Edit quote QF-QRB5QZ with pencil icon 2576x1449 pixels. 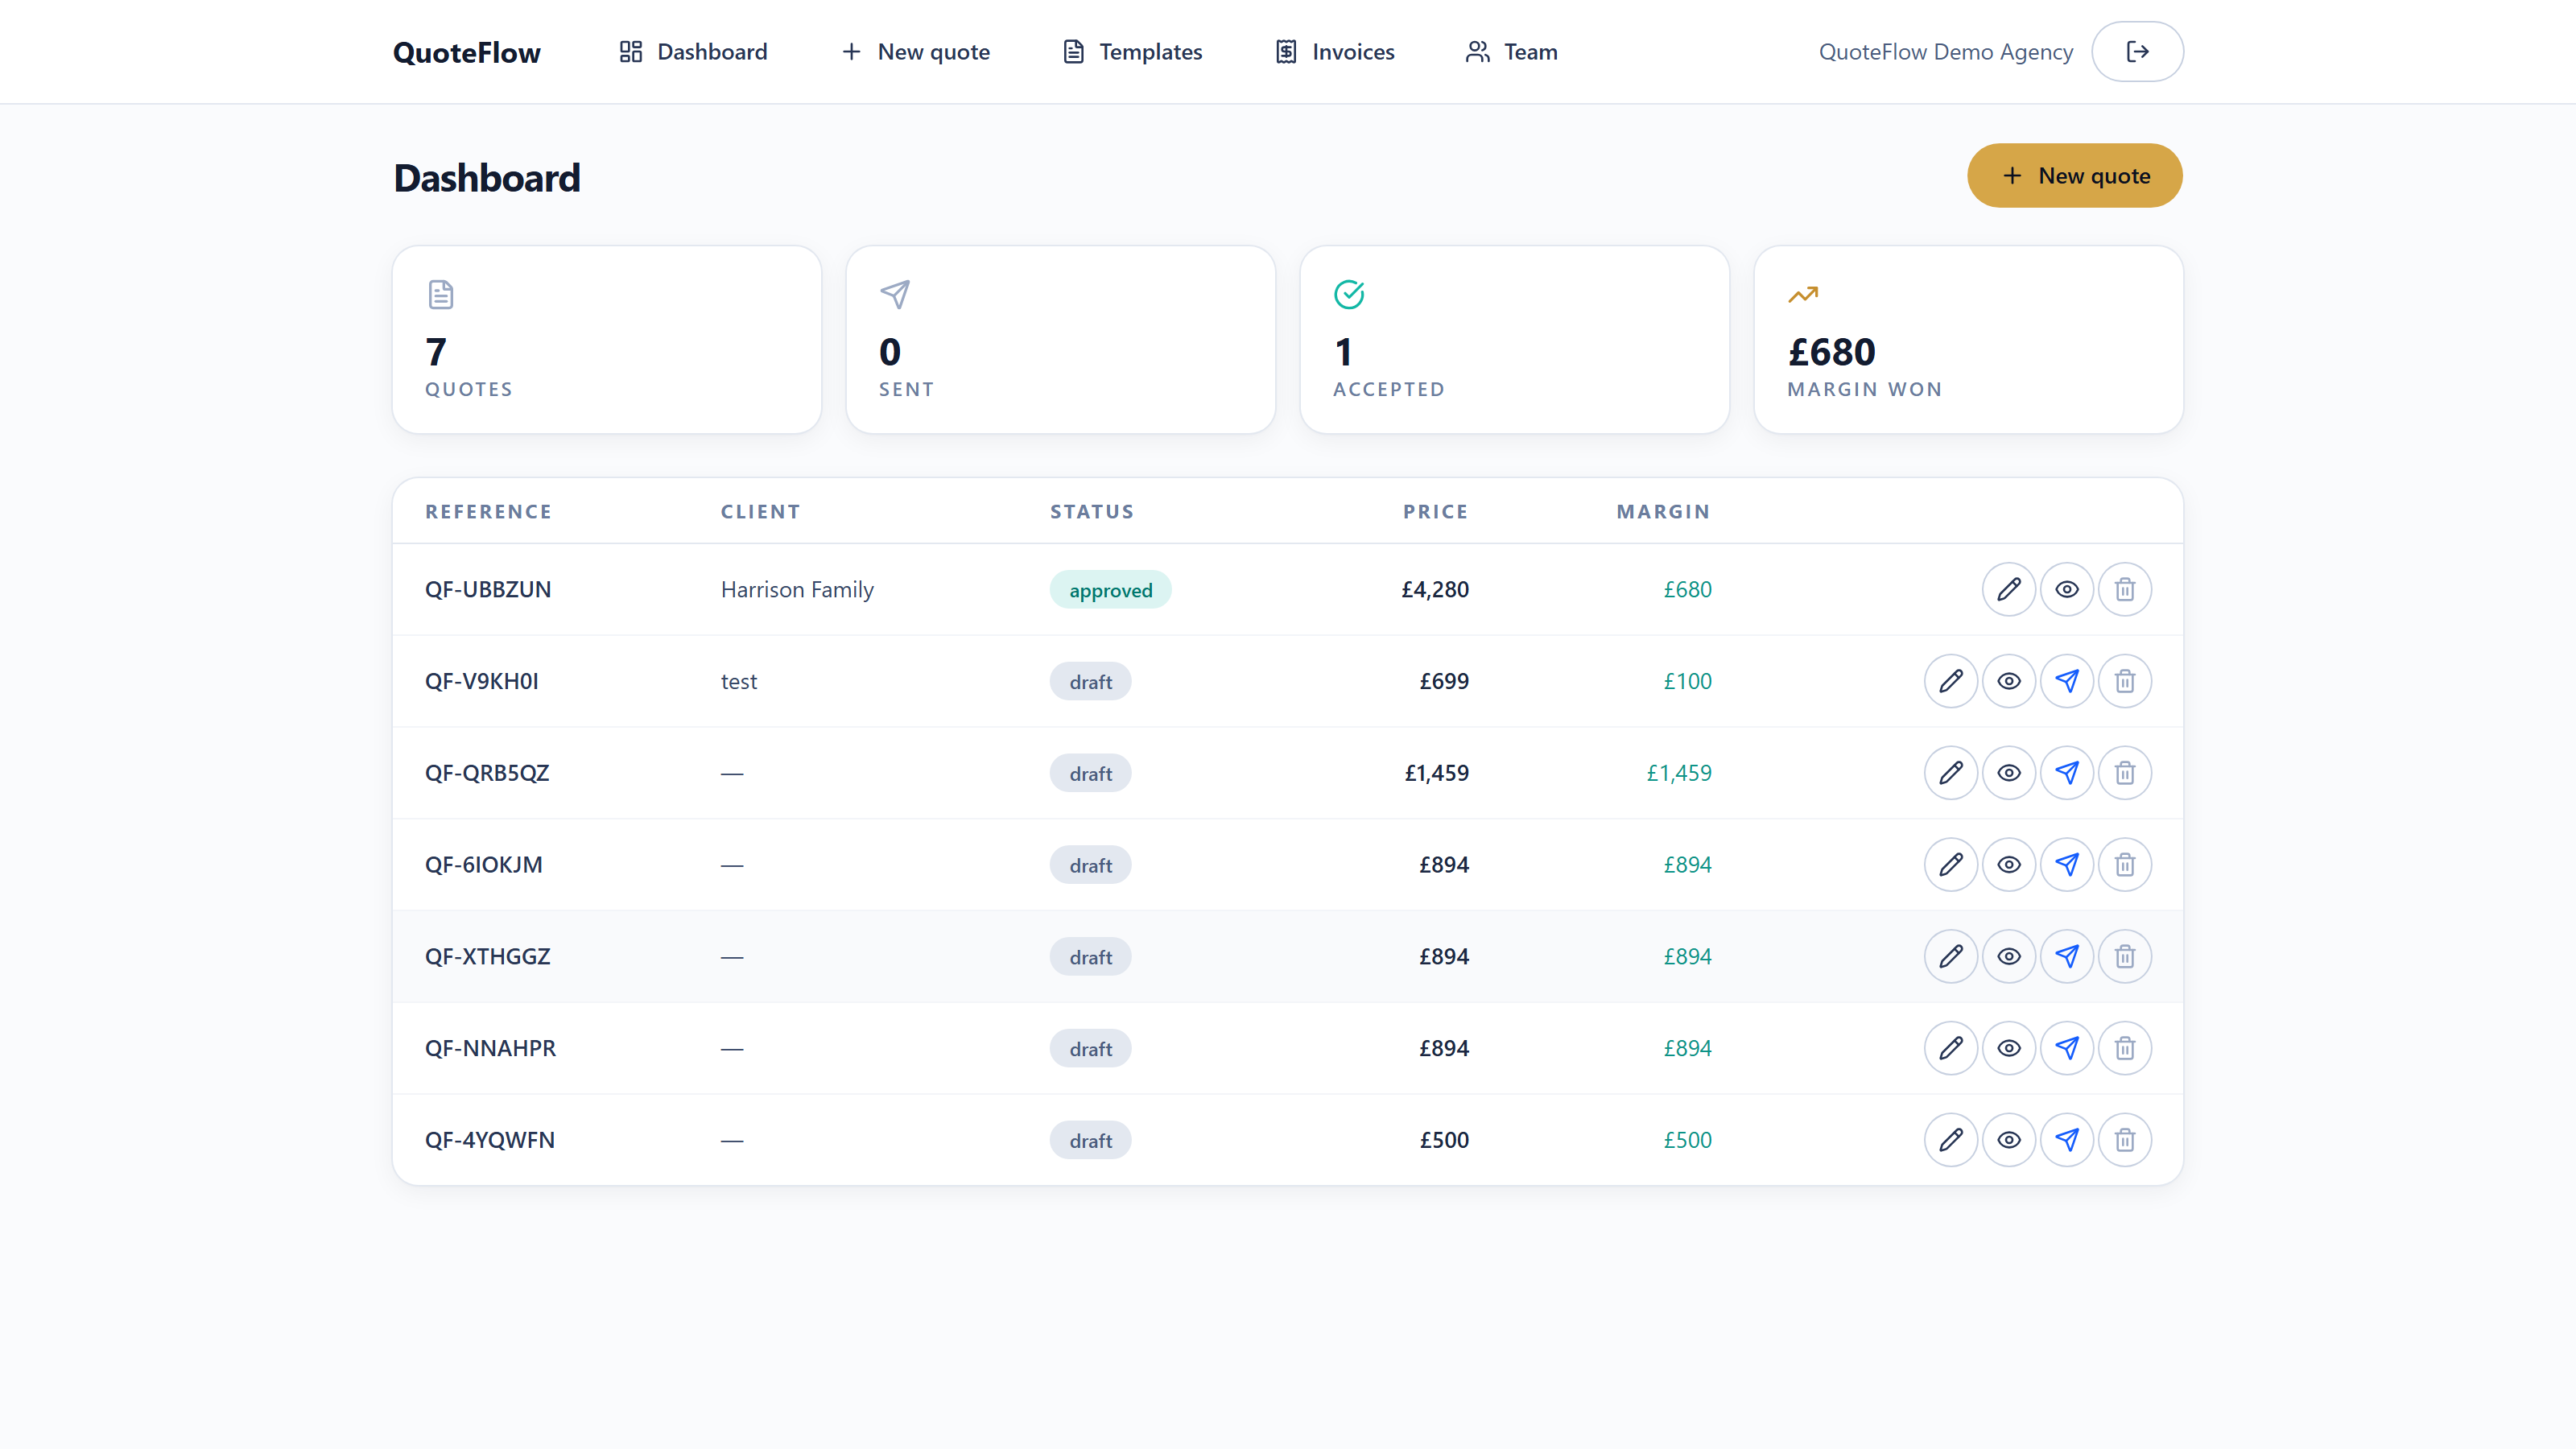[1950, 773]
